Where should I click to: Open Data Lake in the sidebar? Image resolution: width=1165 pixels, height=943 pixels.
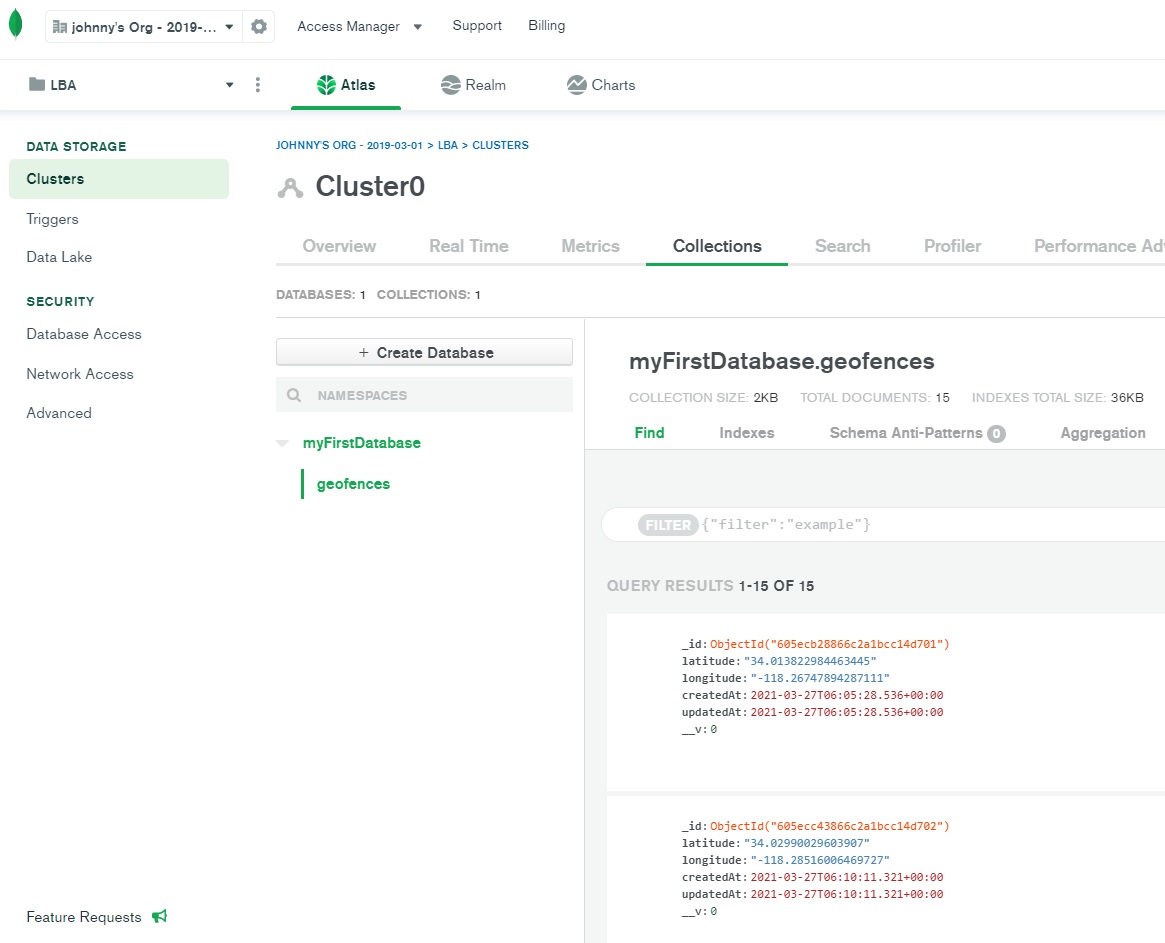coord(59,257)
